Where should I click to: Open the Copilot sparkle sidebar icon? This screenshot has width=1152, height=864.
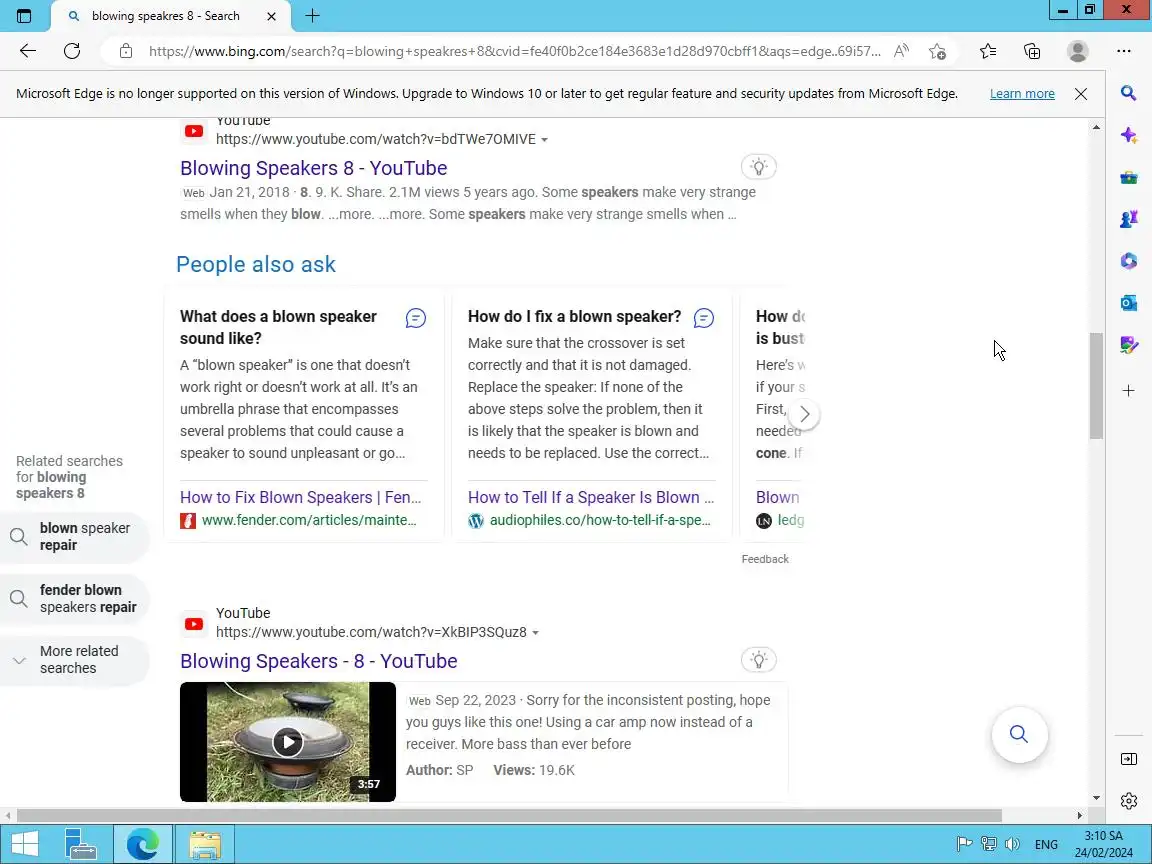[x=1129, y=135]
